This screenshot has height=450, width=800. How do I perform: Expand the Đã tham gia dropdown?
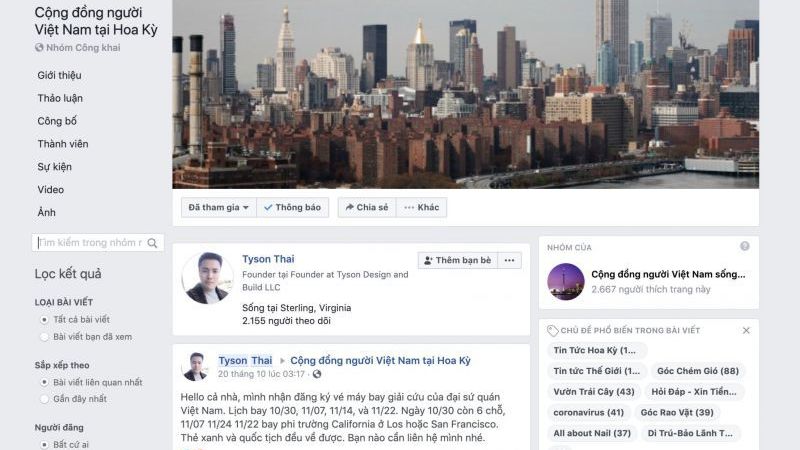(x=218, y=207)
